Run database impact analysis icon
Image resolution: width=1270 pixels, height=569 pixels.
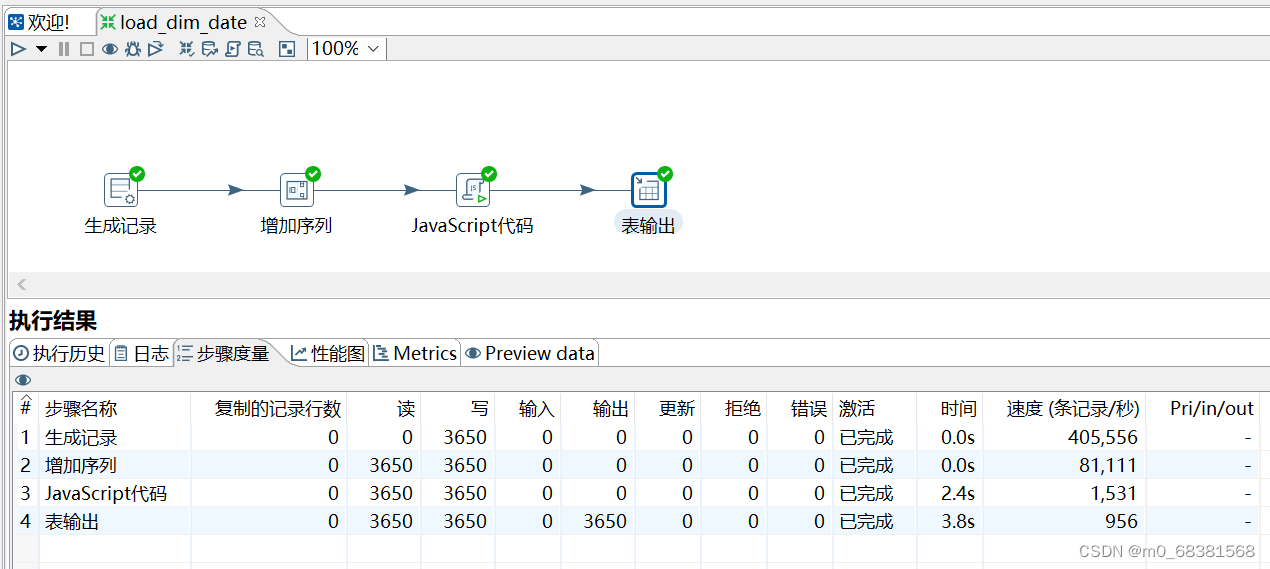pos(210,48)
